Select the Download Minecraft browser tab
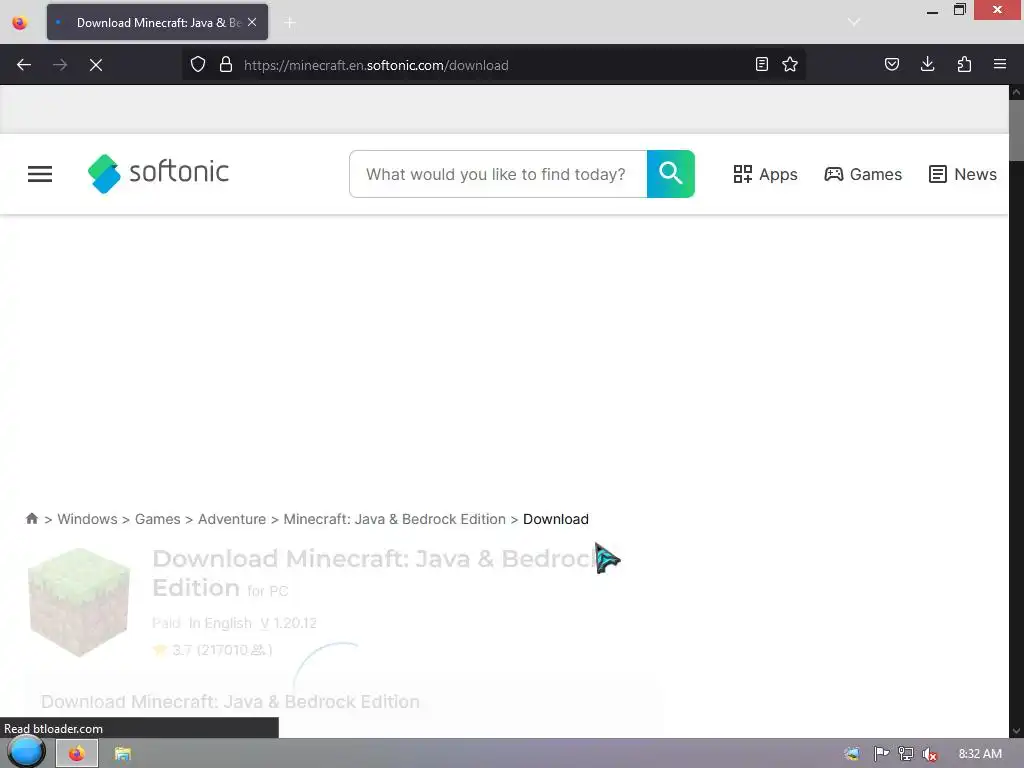The height and width of the screenshot is (768, 1024). (157, 22)
